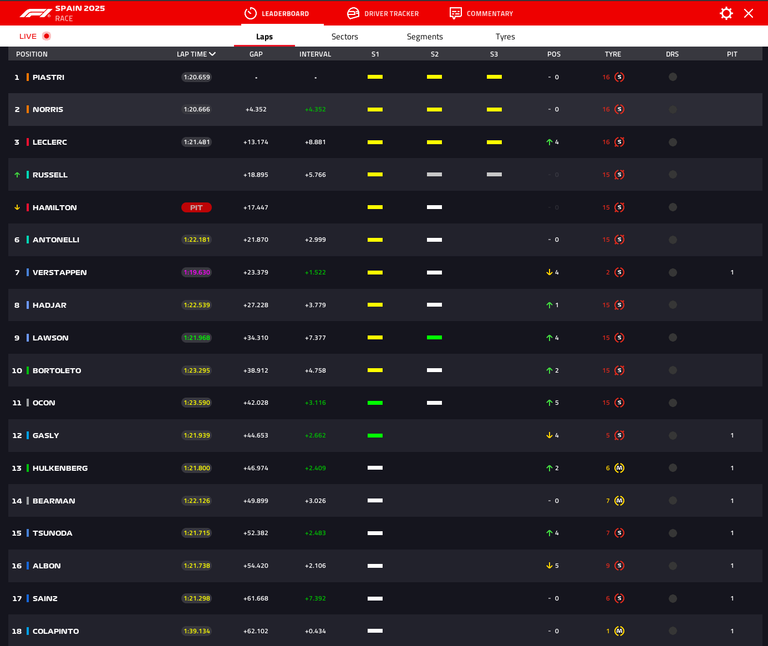Click Piastri's soft tyre icon

coord(619,77)
